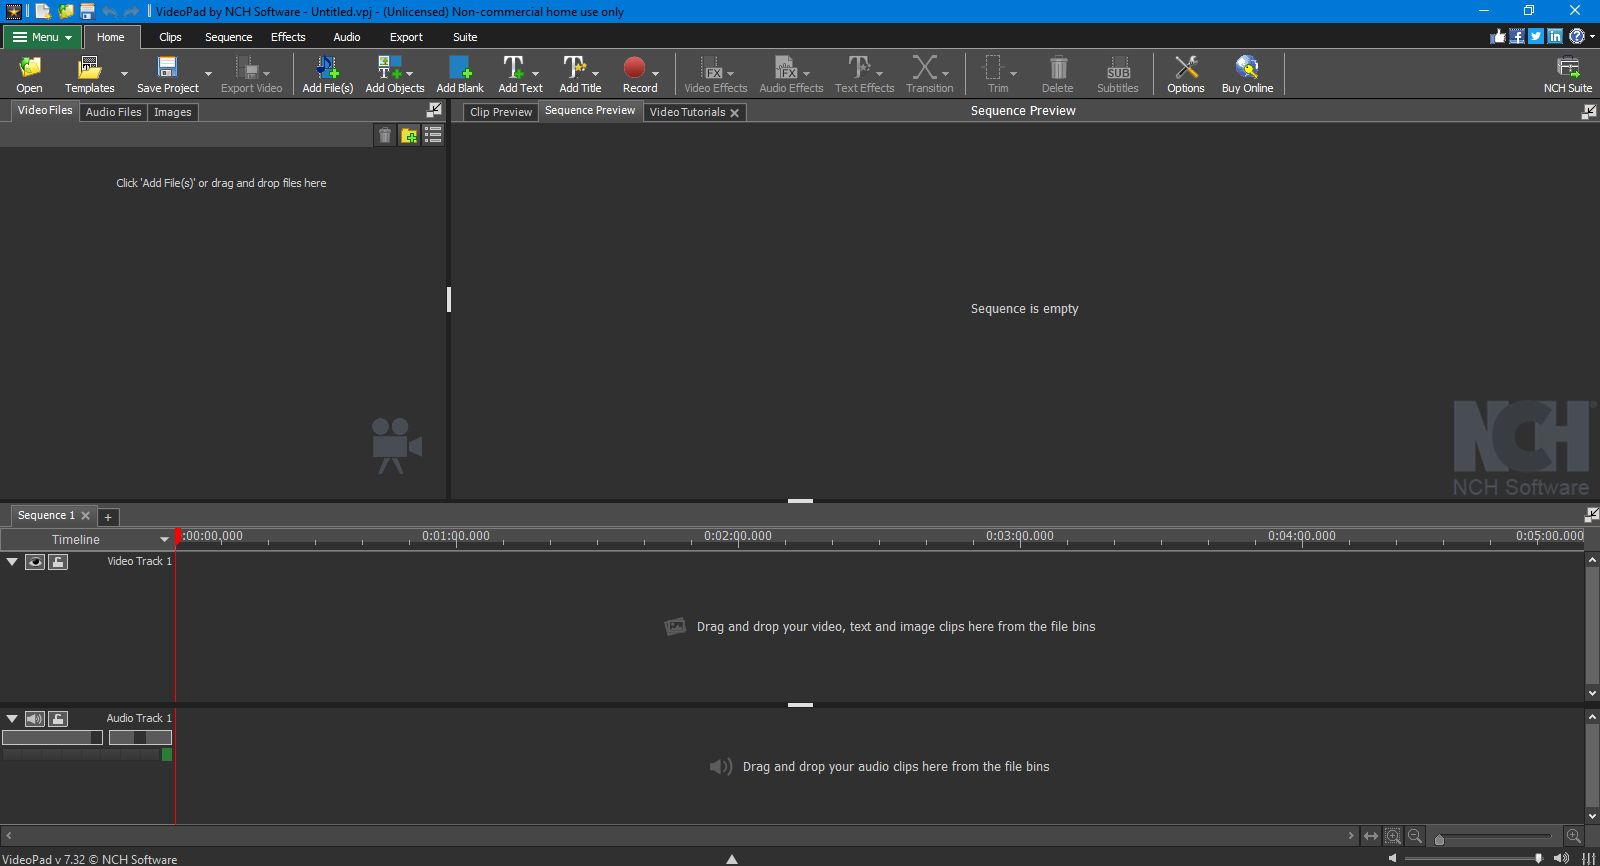Viewport: 1600px width, 866px height.
Task: Mute Audio Track 1 speaker toggle
Action: (35, 719)
